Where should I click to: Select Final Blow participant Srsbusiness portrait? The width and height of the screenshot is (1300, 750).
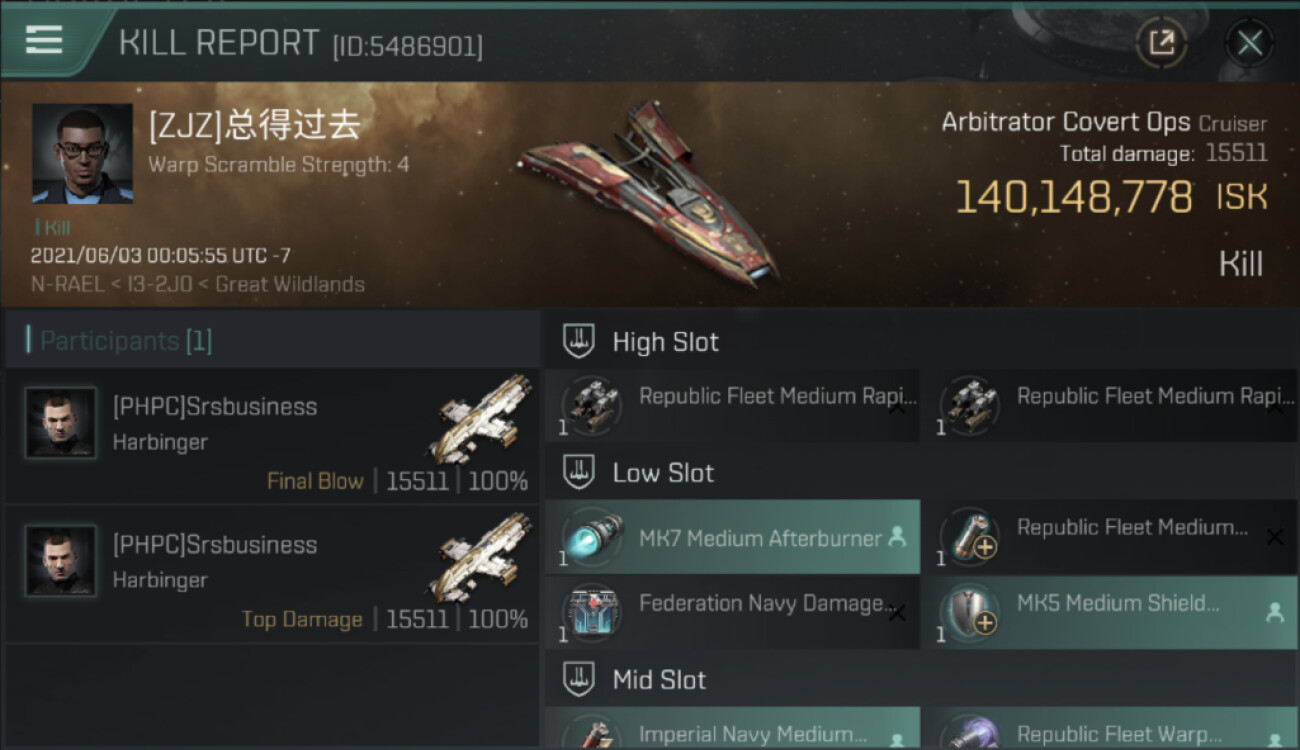click(x=61, y=423)
